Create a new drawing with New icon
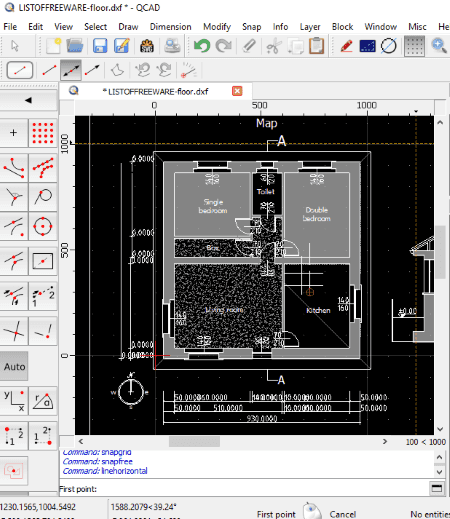450x519 pixels. tap(53, 46)
